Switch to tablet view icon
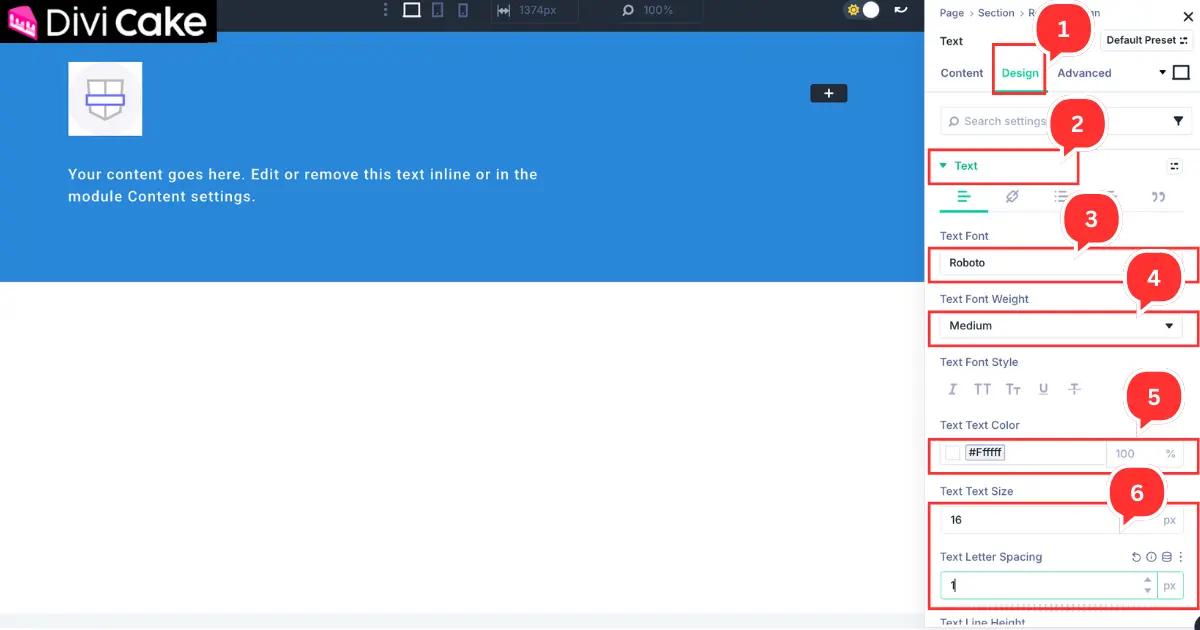This screenshot has width=1200, height=630. [x=437, y=10]
